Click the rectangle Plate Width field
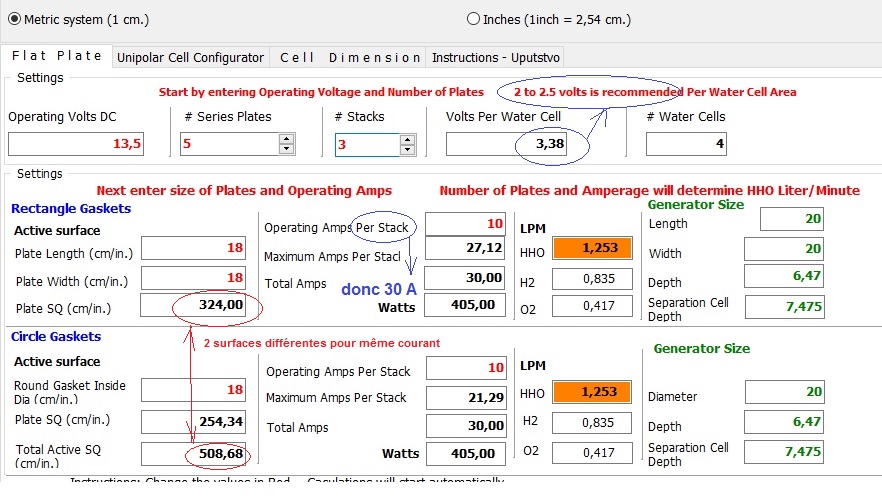 point(194,277)
